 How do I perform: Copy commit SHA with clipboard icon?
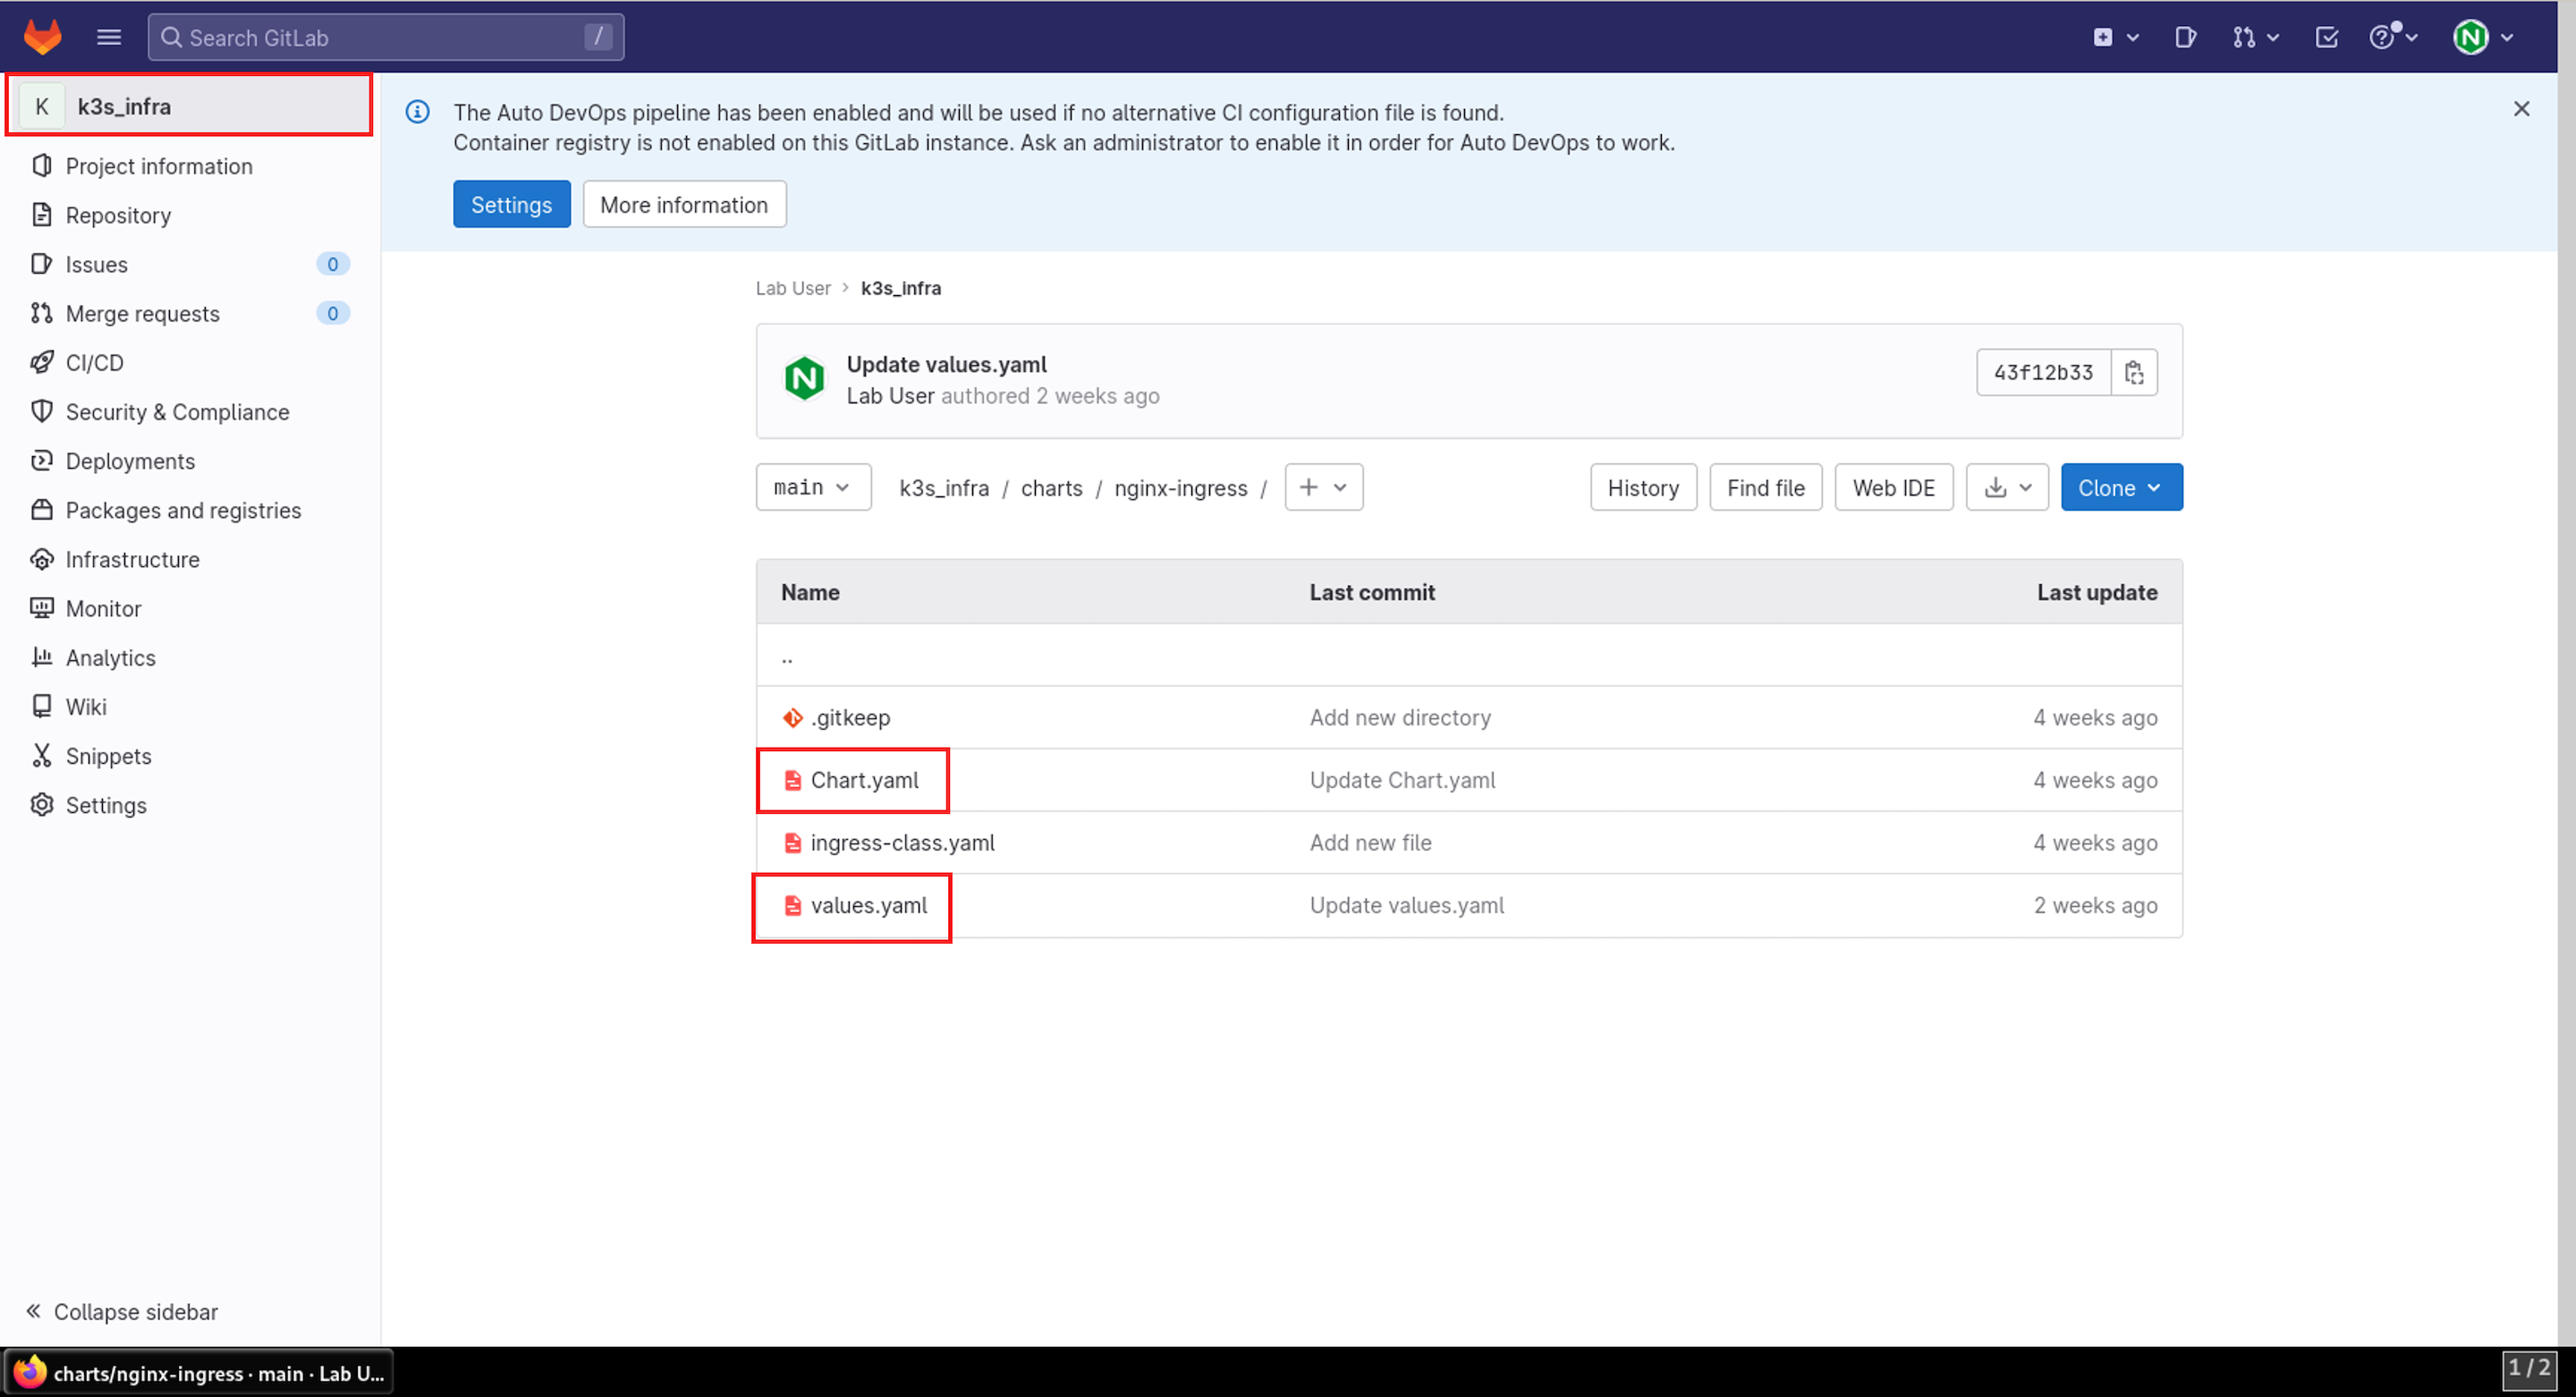2133,372
